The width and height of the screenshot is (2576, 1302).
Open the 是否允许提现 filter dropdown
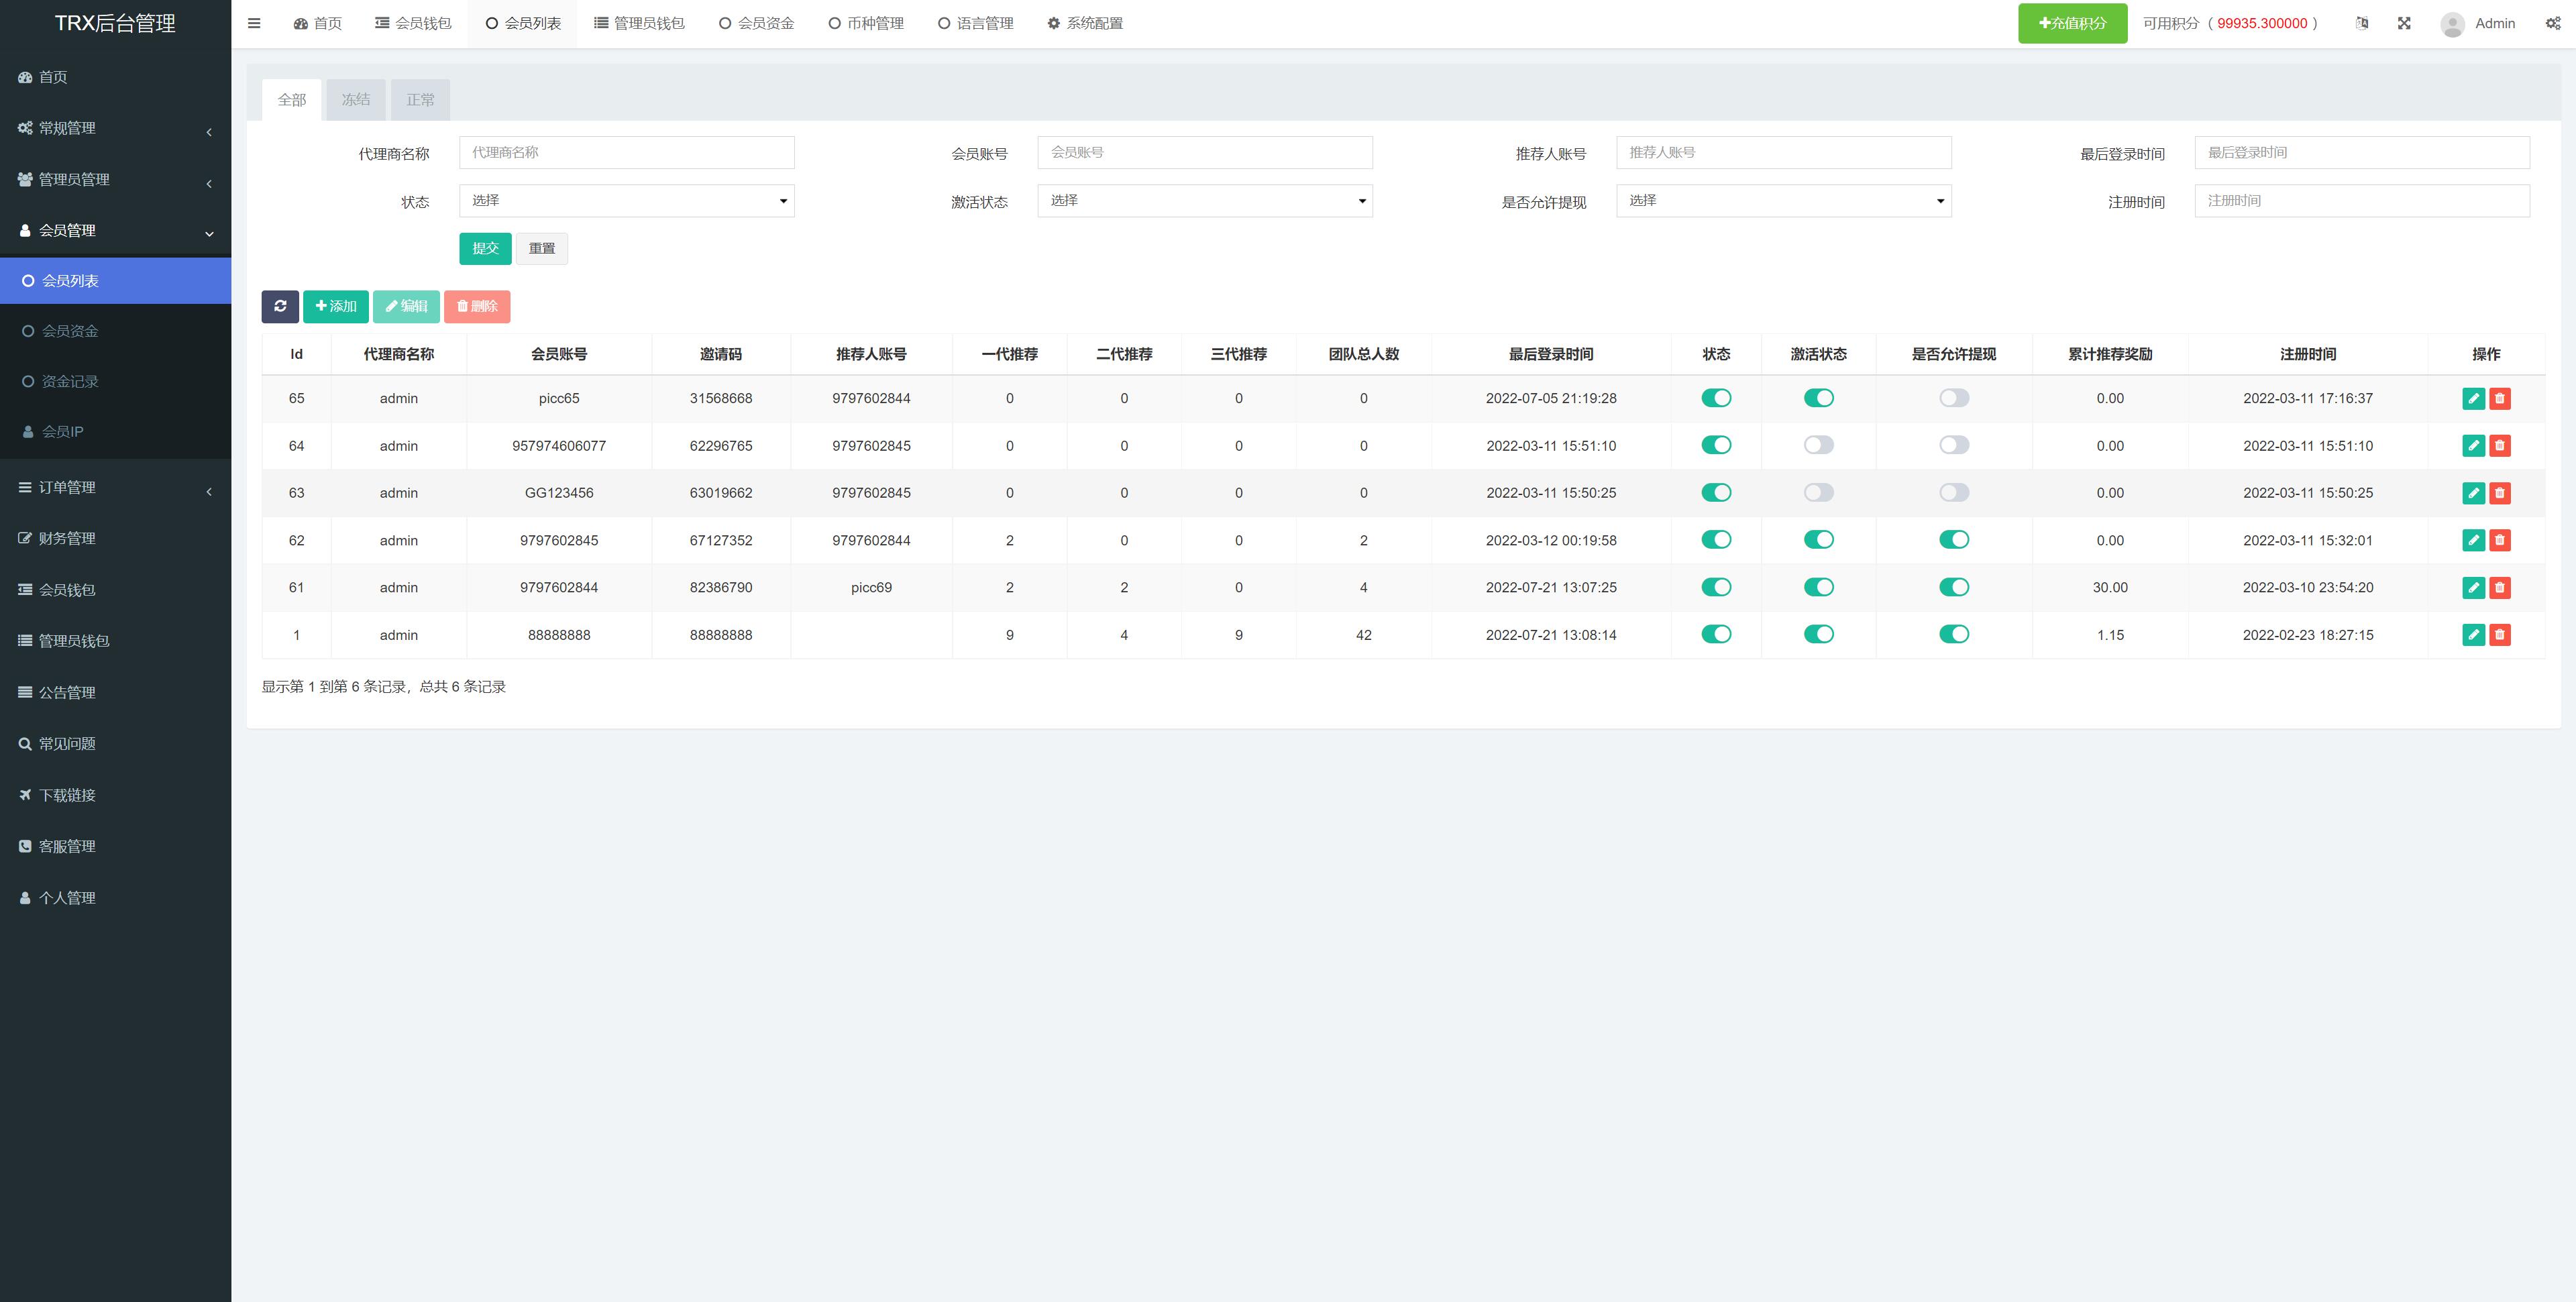point(1783,201)
